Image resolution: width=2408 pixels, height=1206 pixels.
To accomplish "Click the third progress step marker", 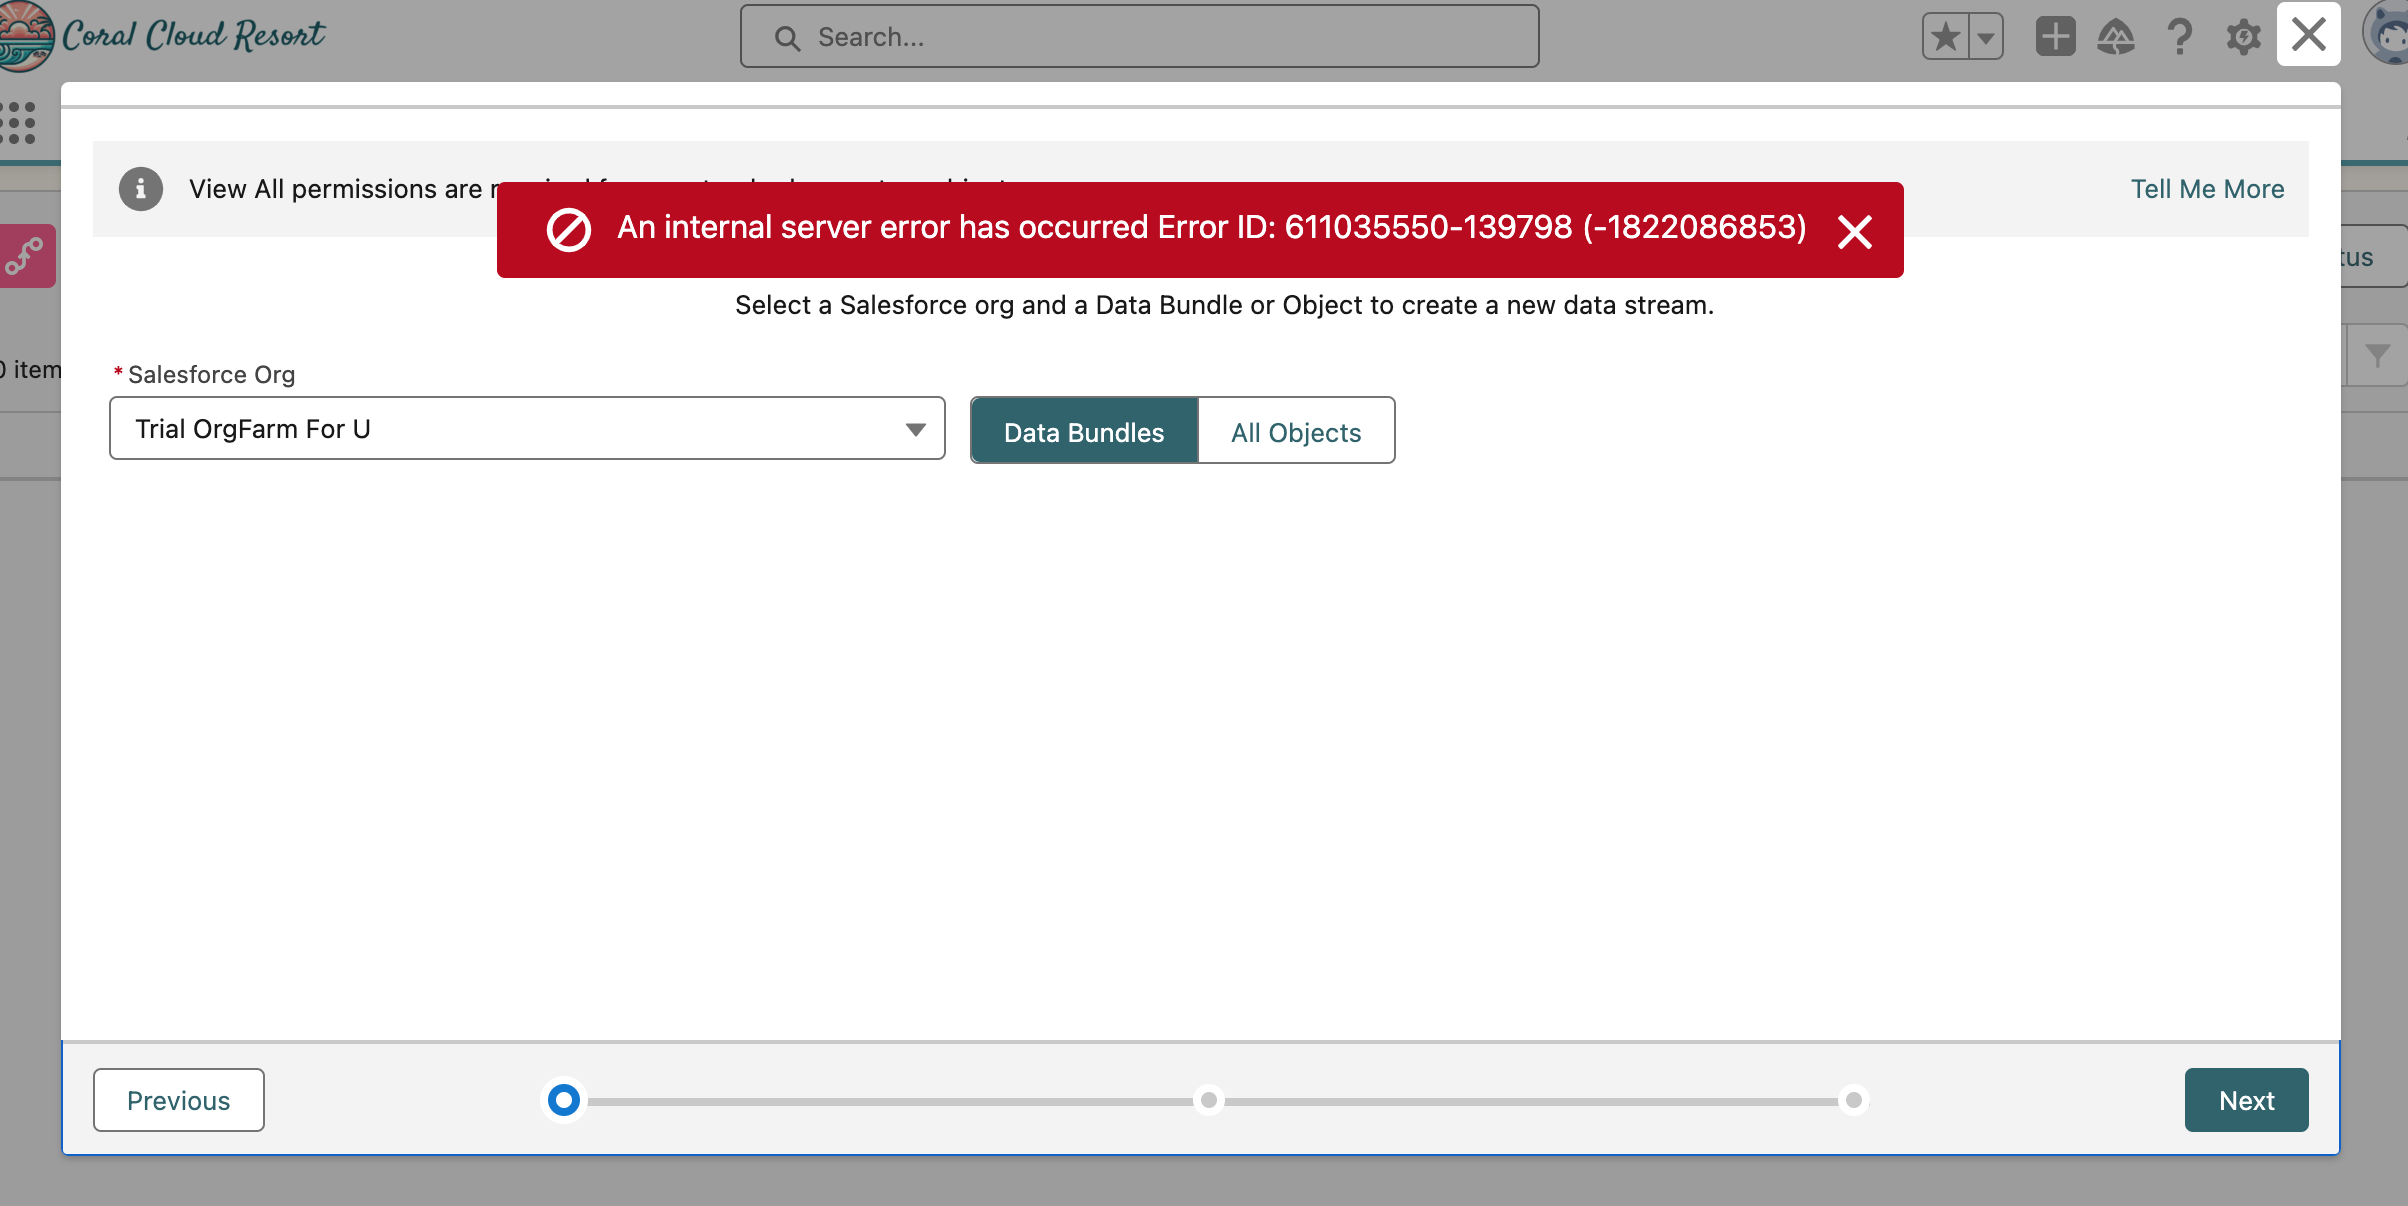I will [1853, 1100].
